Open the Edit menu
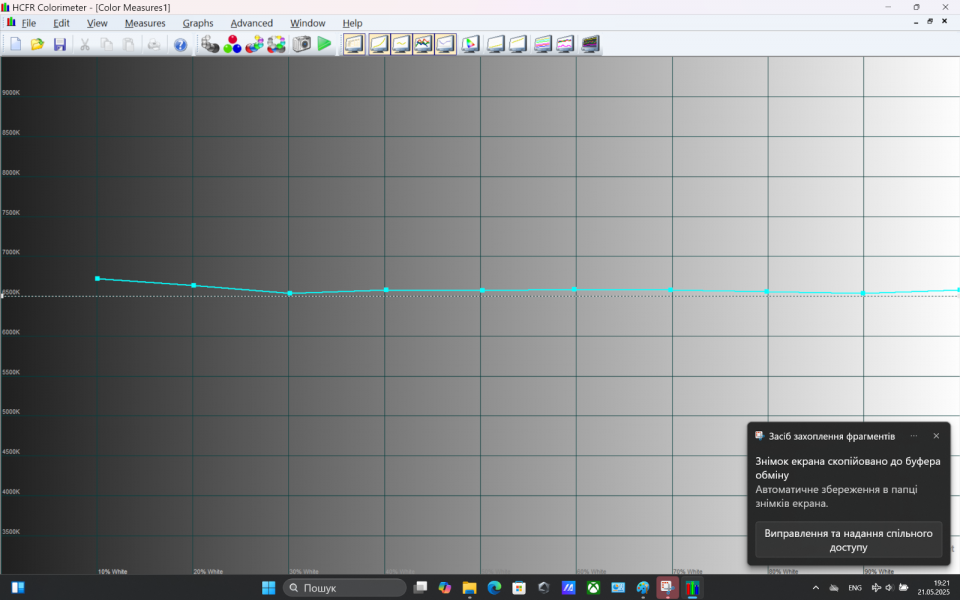Screen dimensions: 960x600 click(x=61, y=23)
